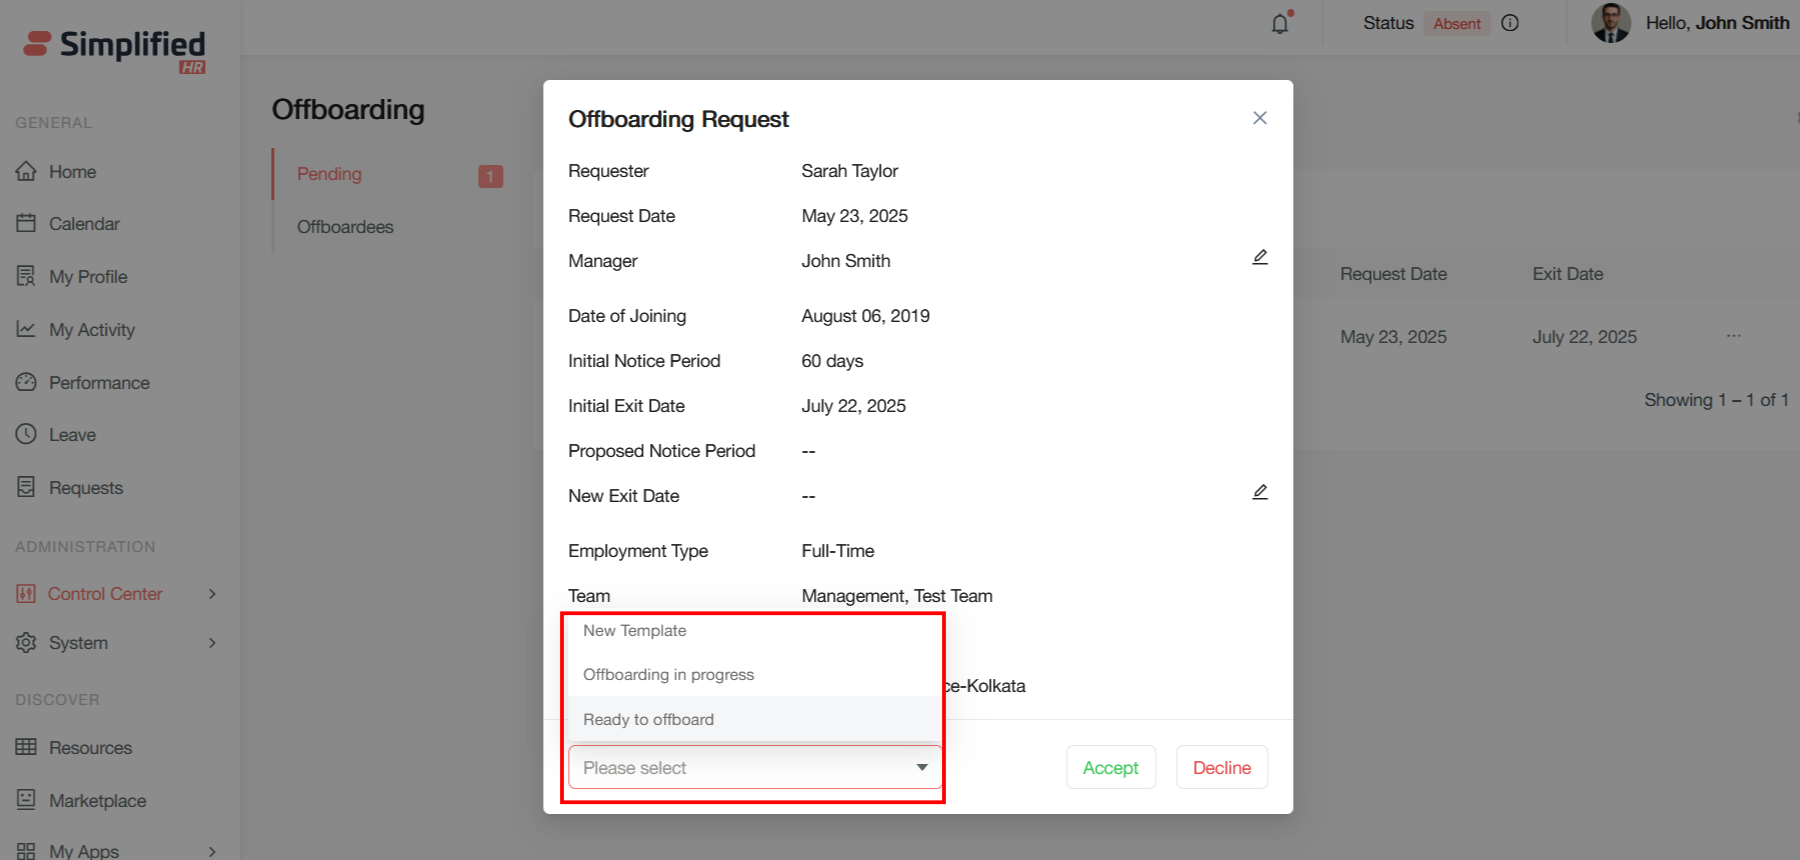Edit the New Exit Date pencil icon
The image size is (1800, 860).
pyautogui.click(x=1260, y=493)
